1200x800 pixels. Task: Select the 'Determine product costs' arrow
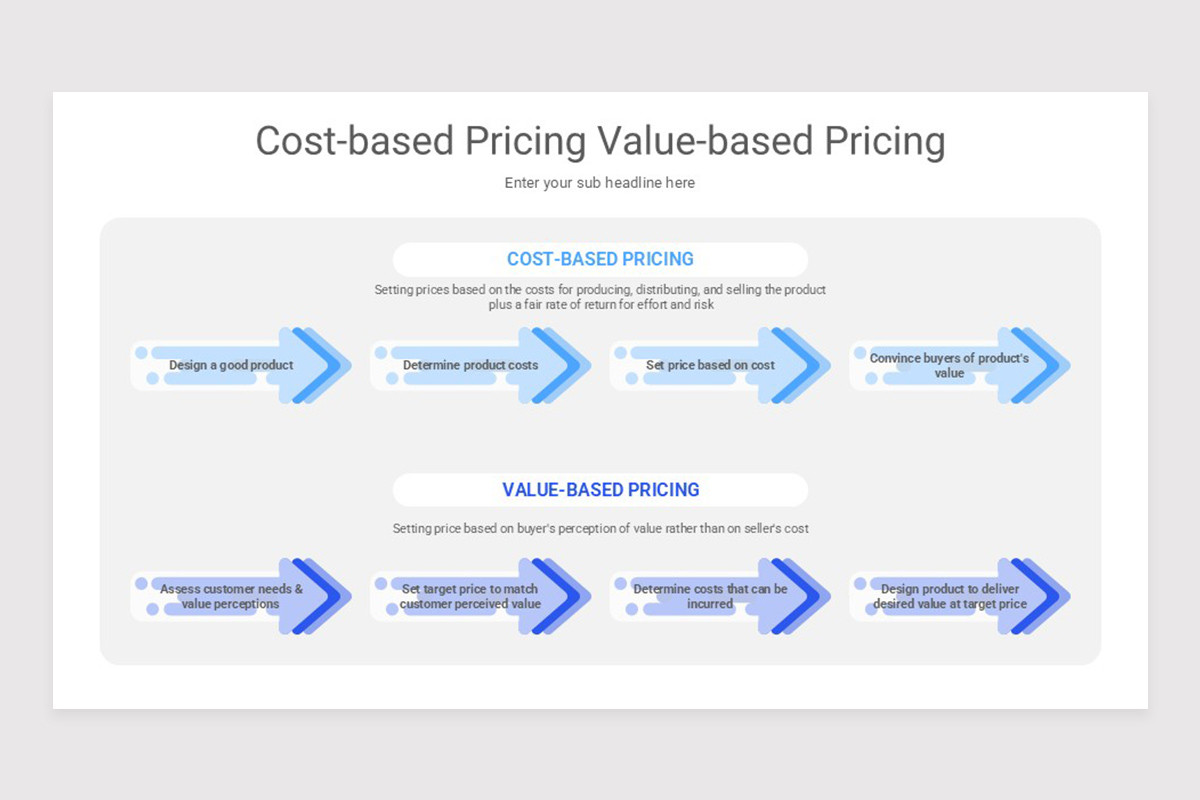pyautogui.click(x=481, y=365)
